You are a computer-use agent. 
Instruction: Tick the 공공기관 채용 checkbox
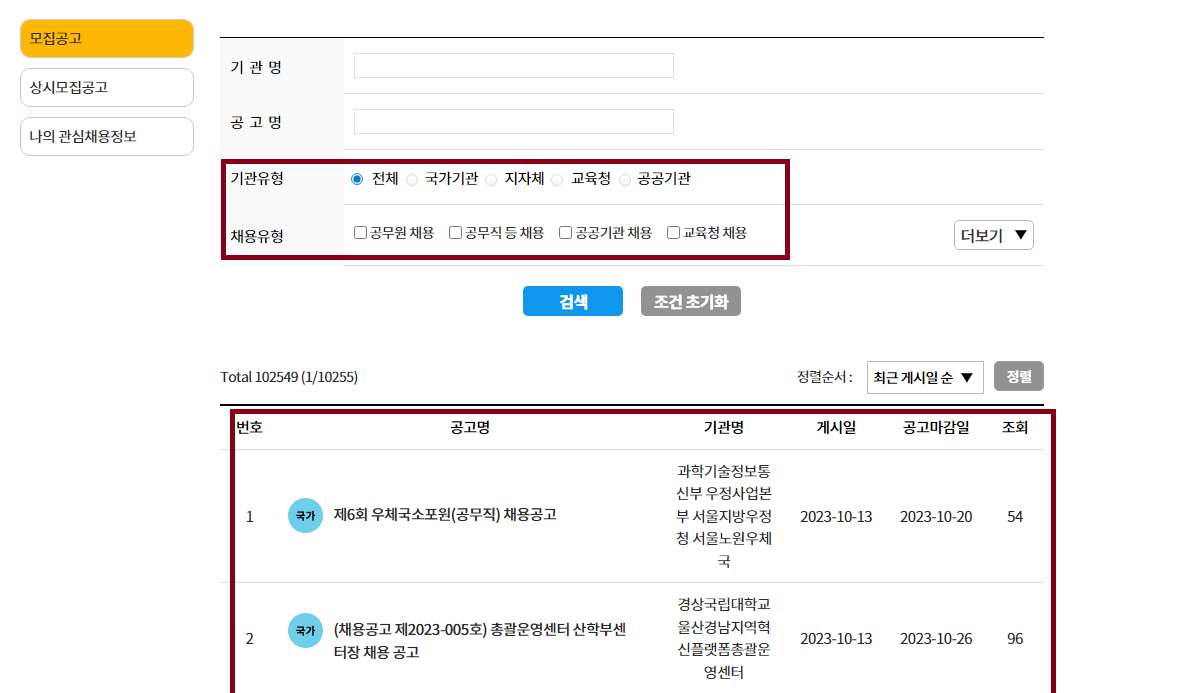coord(565,231)
